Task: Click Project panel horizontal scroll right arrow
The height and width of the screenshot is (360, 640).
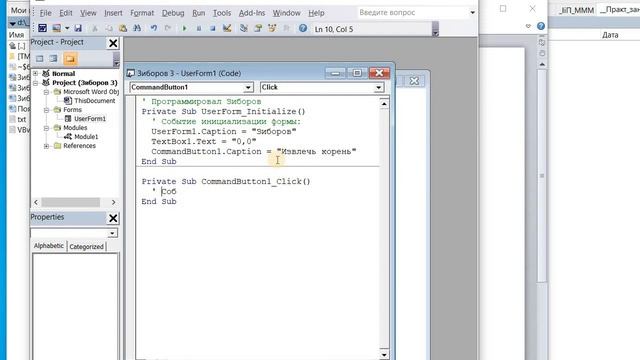Action: coord(113,202)
